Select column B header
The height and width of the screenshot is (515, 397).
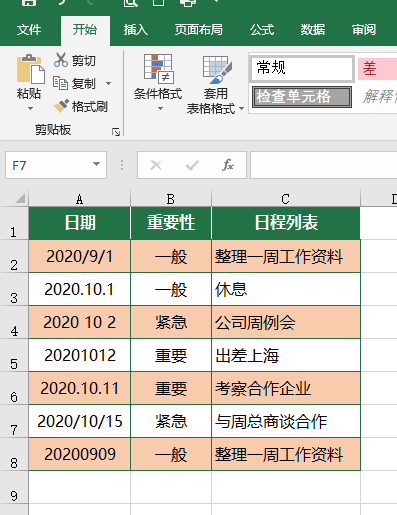(x=171, y=199)
